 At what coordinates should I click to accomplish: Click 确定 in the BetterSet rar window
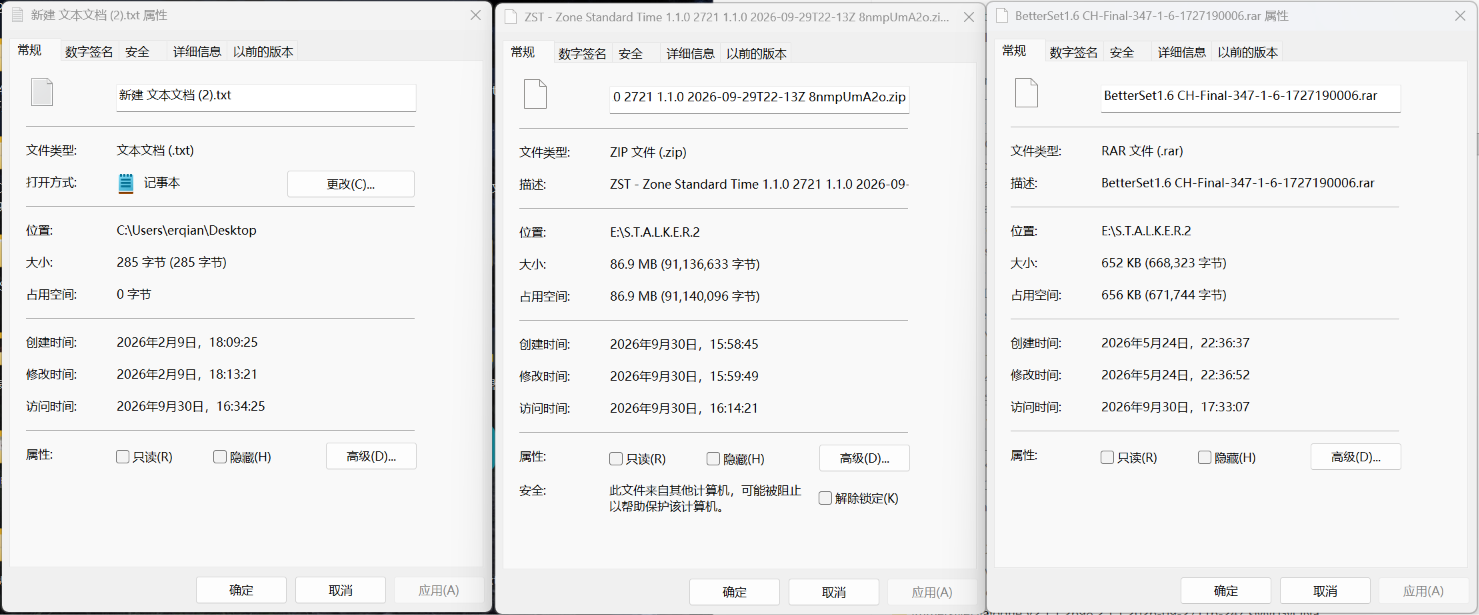coord(1226,590)
